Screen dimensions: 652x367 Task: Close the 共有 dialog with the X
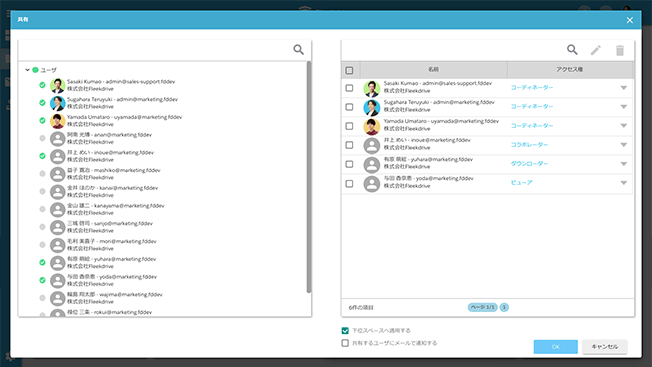pyautogui.click(x=630, y=20)
